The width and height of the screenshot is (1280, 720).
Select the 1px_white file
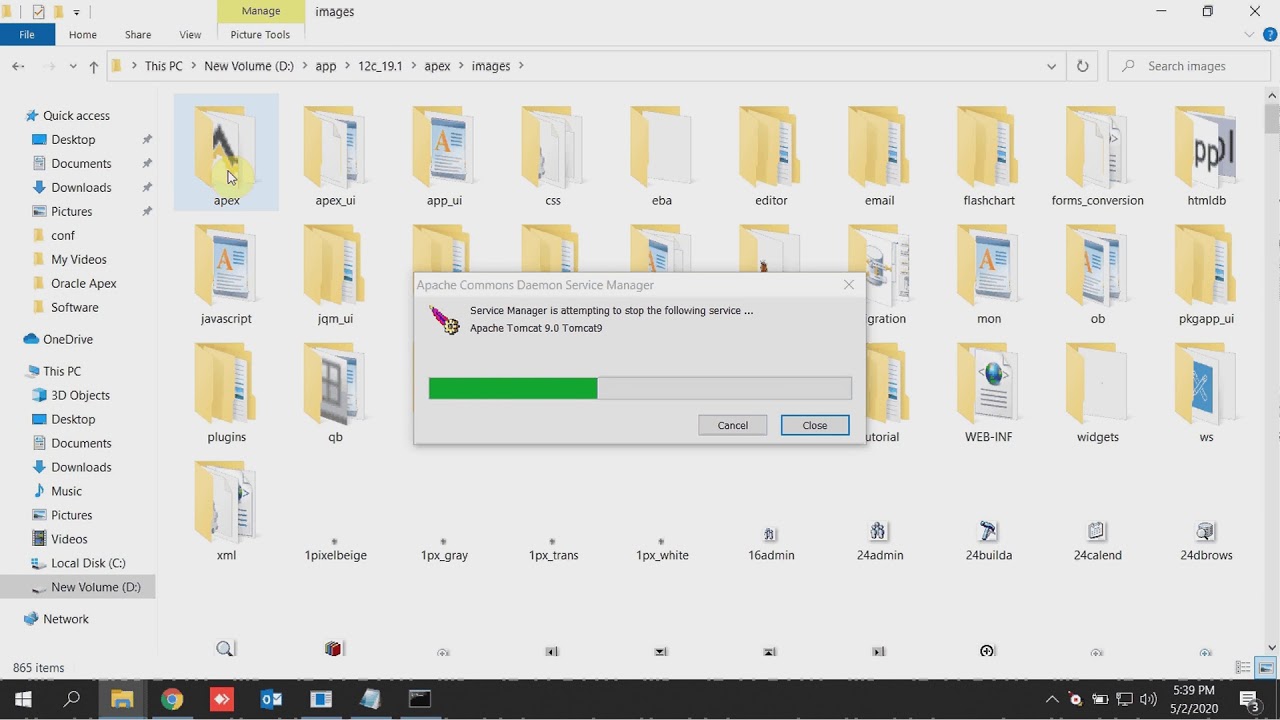pos(662,548)
